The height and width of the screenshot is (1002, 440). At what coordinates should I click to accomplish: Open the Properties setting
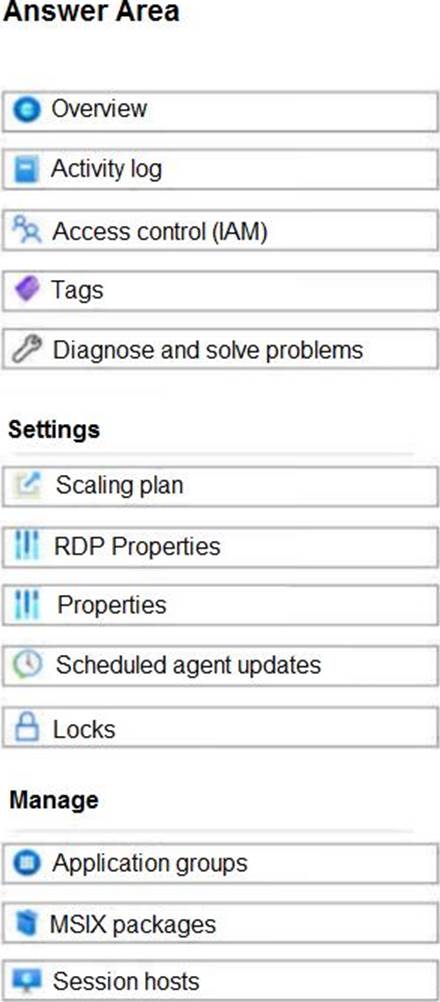(x=220, y=605)
